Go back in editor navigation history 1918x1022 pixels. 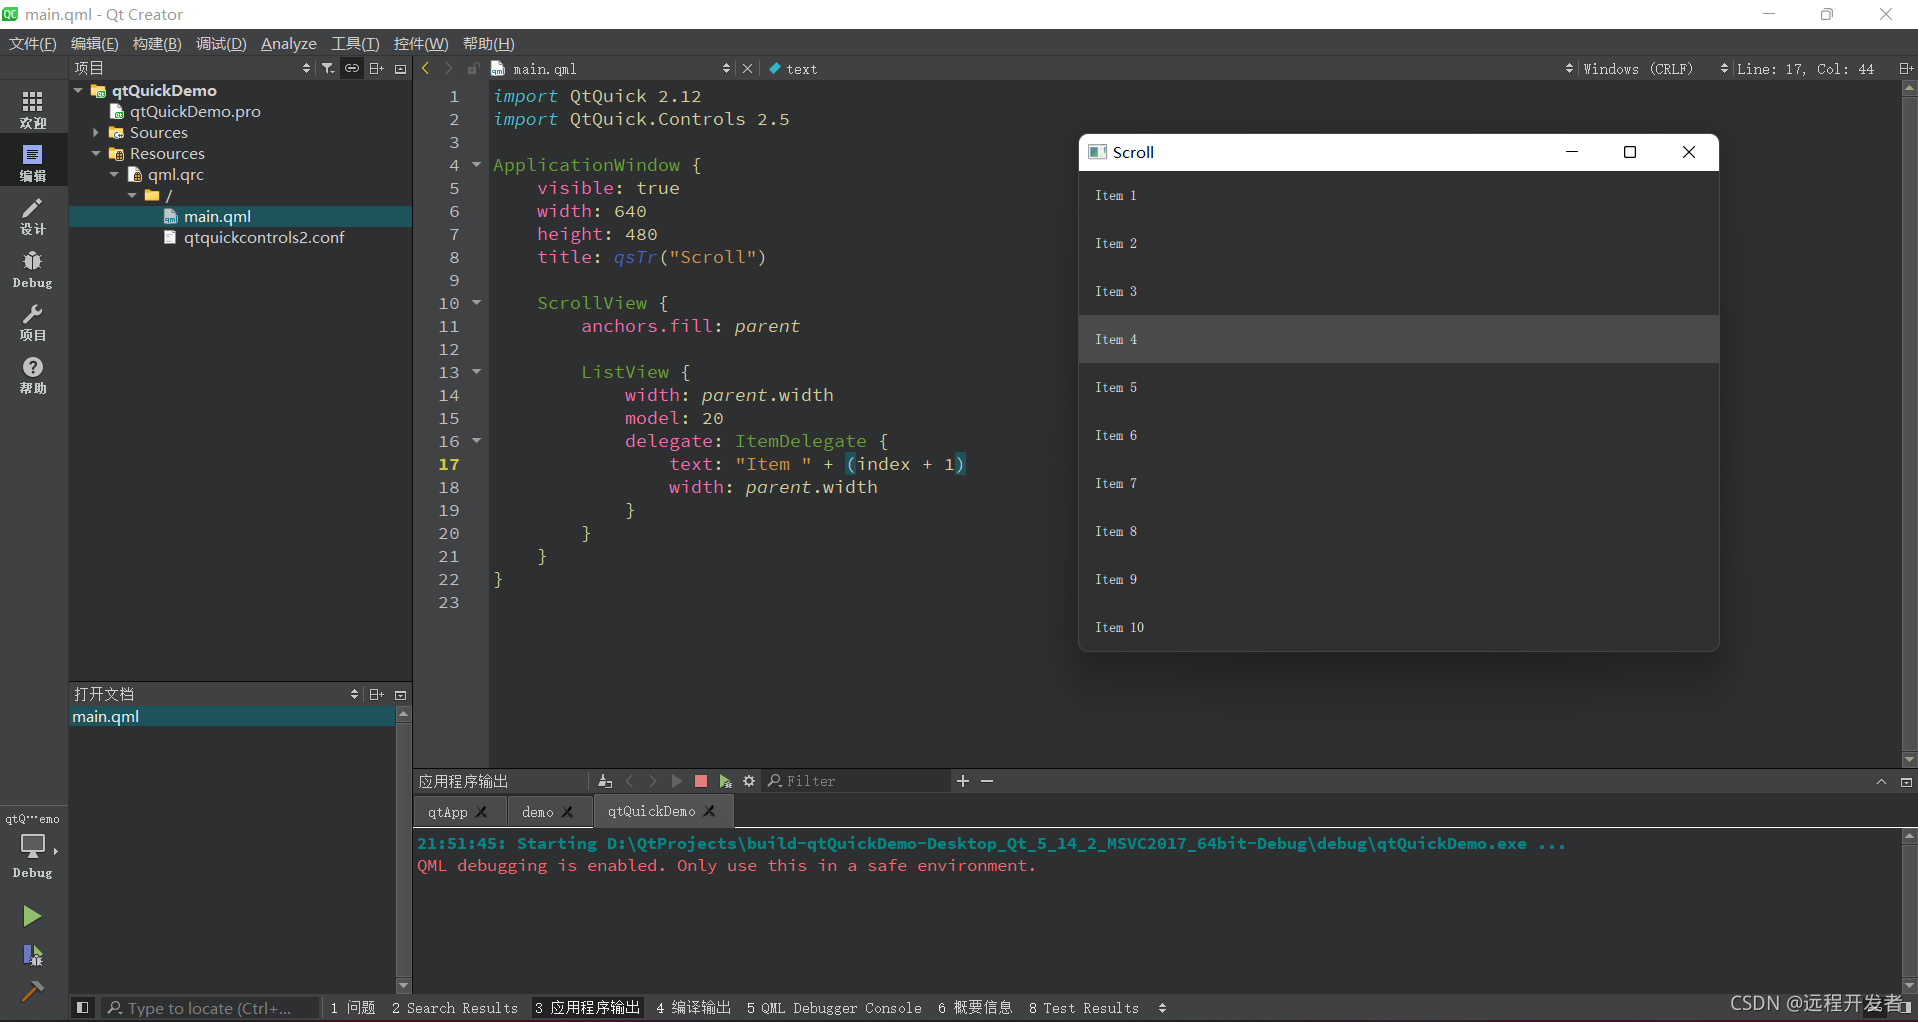click(x=426, y=68)
